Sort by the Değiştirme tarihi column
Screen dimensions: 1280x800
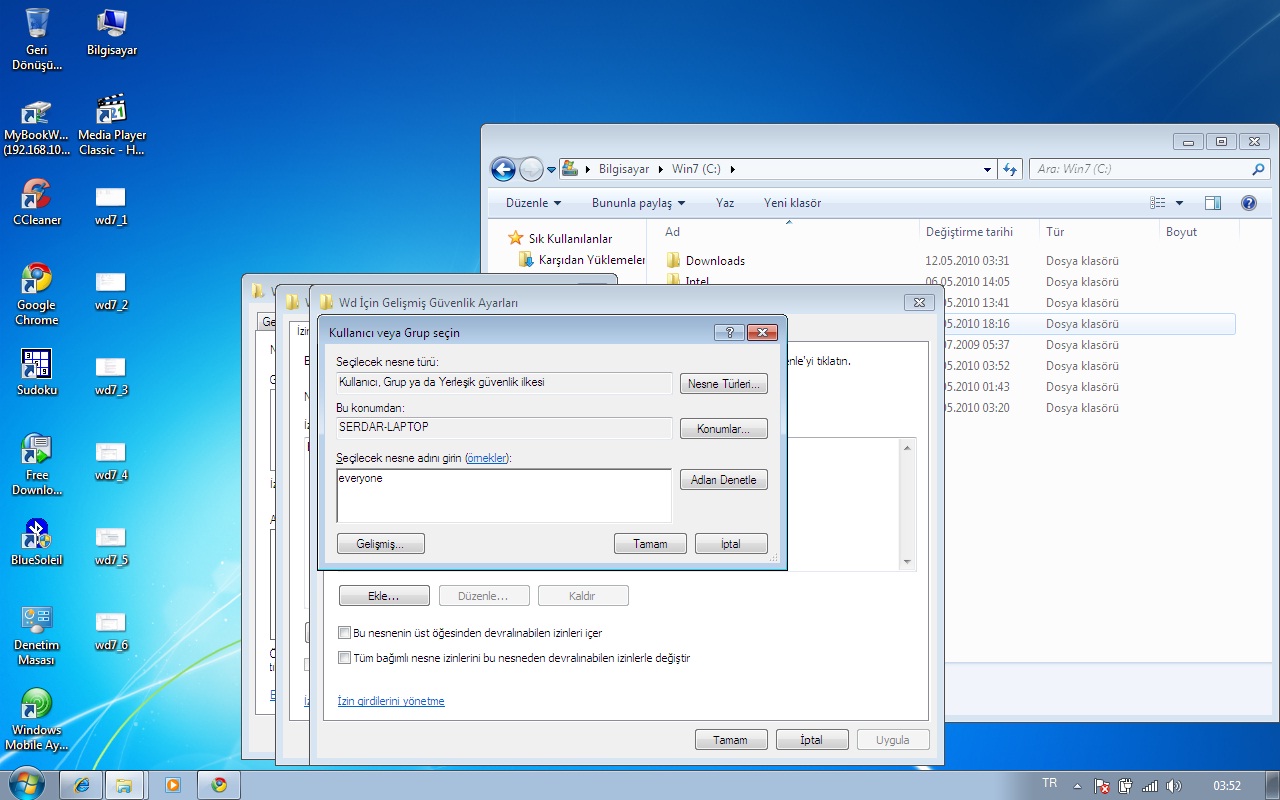[969, 232]
